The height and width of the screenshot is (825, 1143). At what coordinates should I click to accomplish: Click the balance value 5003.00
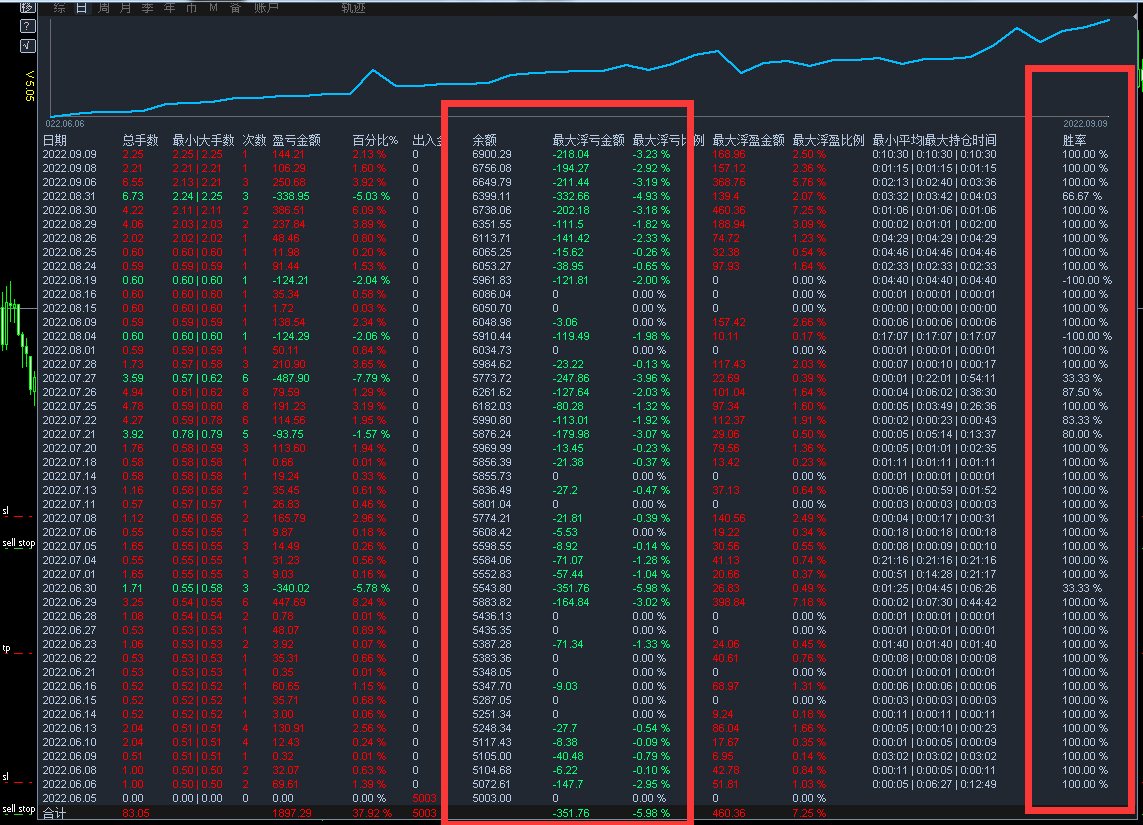click(x=492, y=798)
